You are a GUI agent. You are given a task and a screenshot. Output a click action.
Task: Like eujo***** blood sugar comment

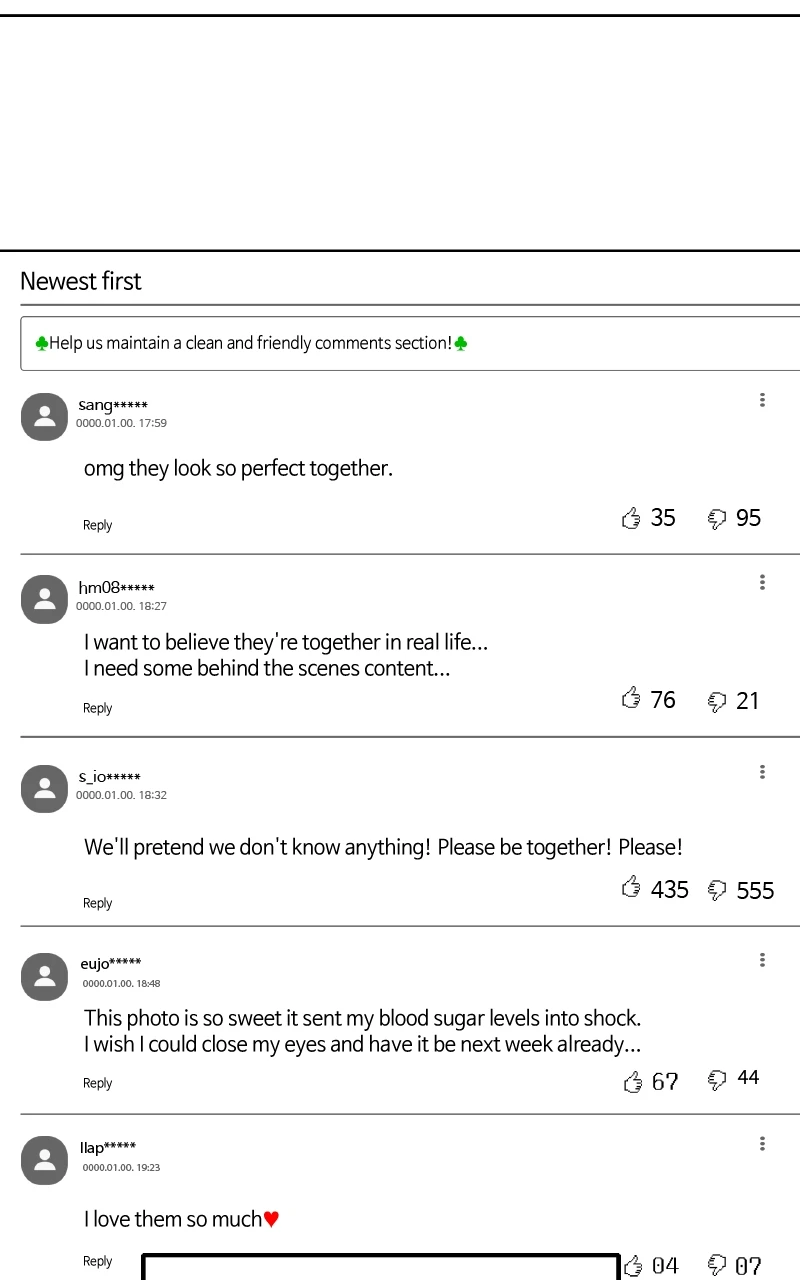pyautogui.click(x=633, y=1081)
